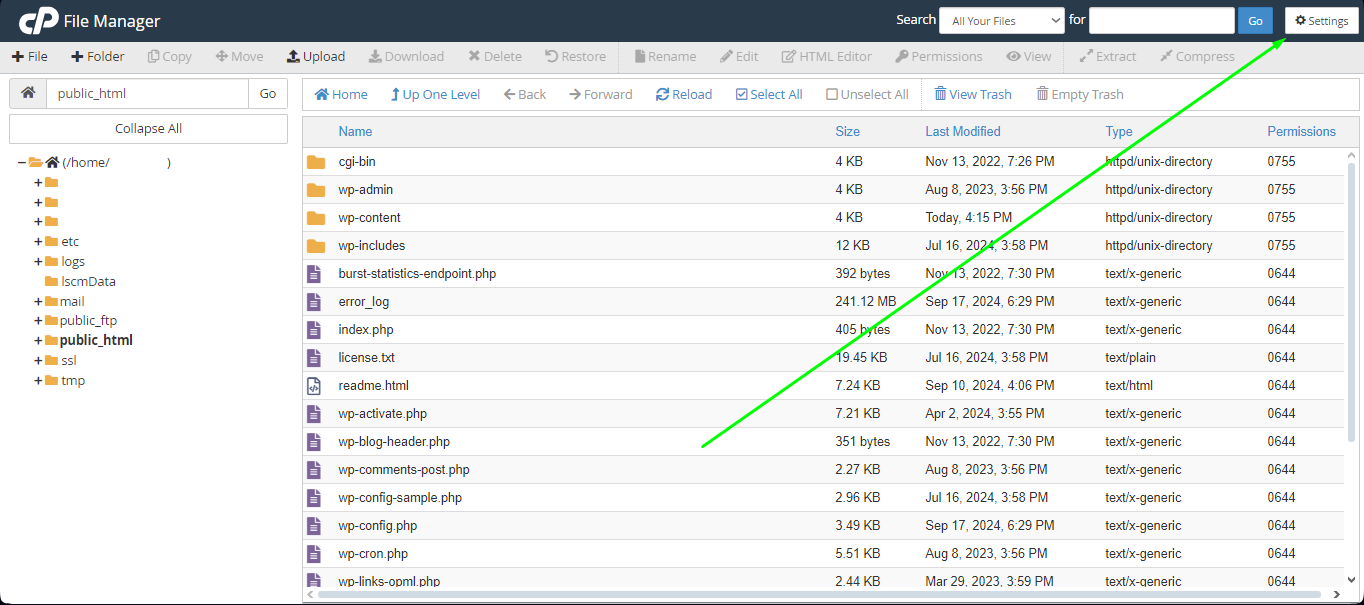Click the Download icon
The height and width of the screenshot is (605, 1364).
[406, 56]
